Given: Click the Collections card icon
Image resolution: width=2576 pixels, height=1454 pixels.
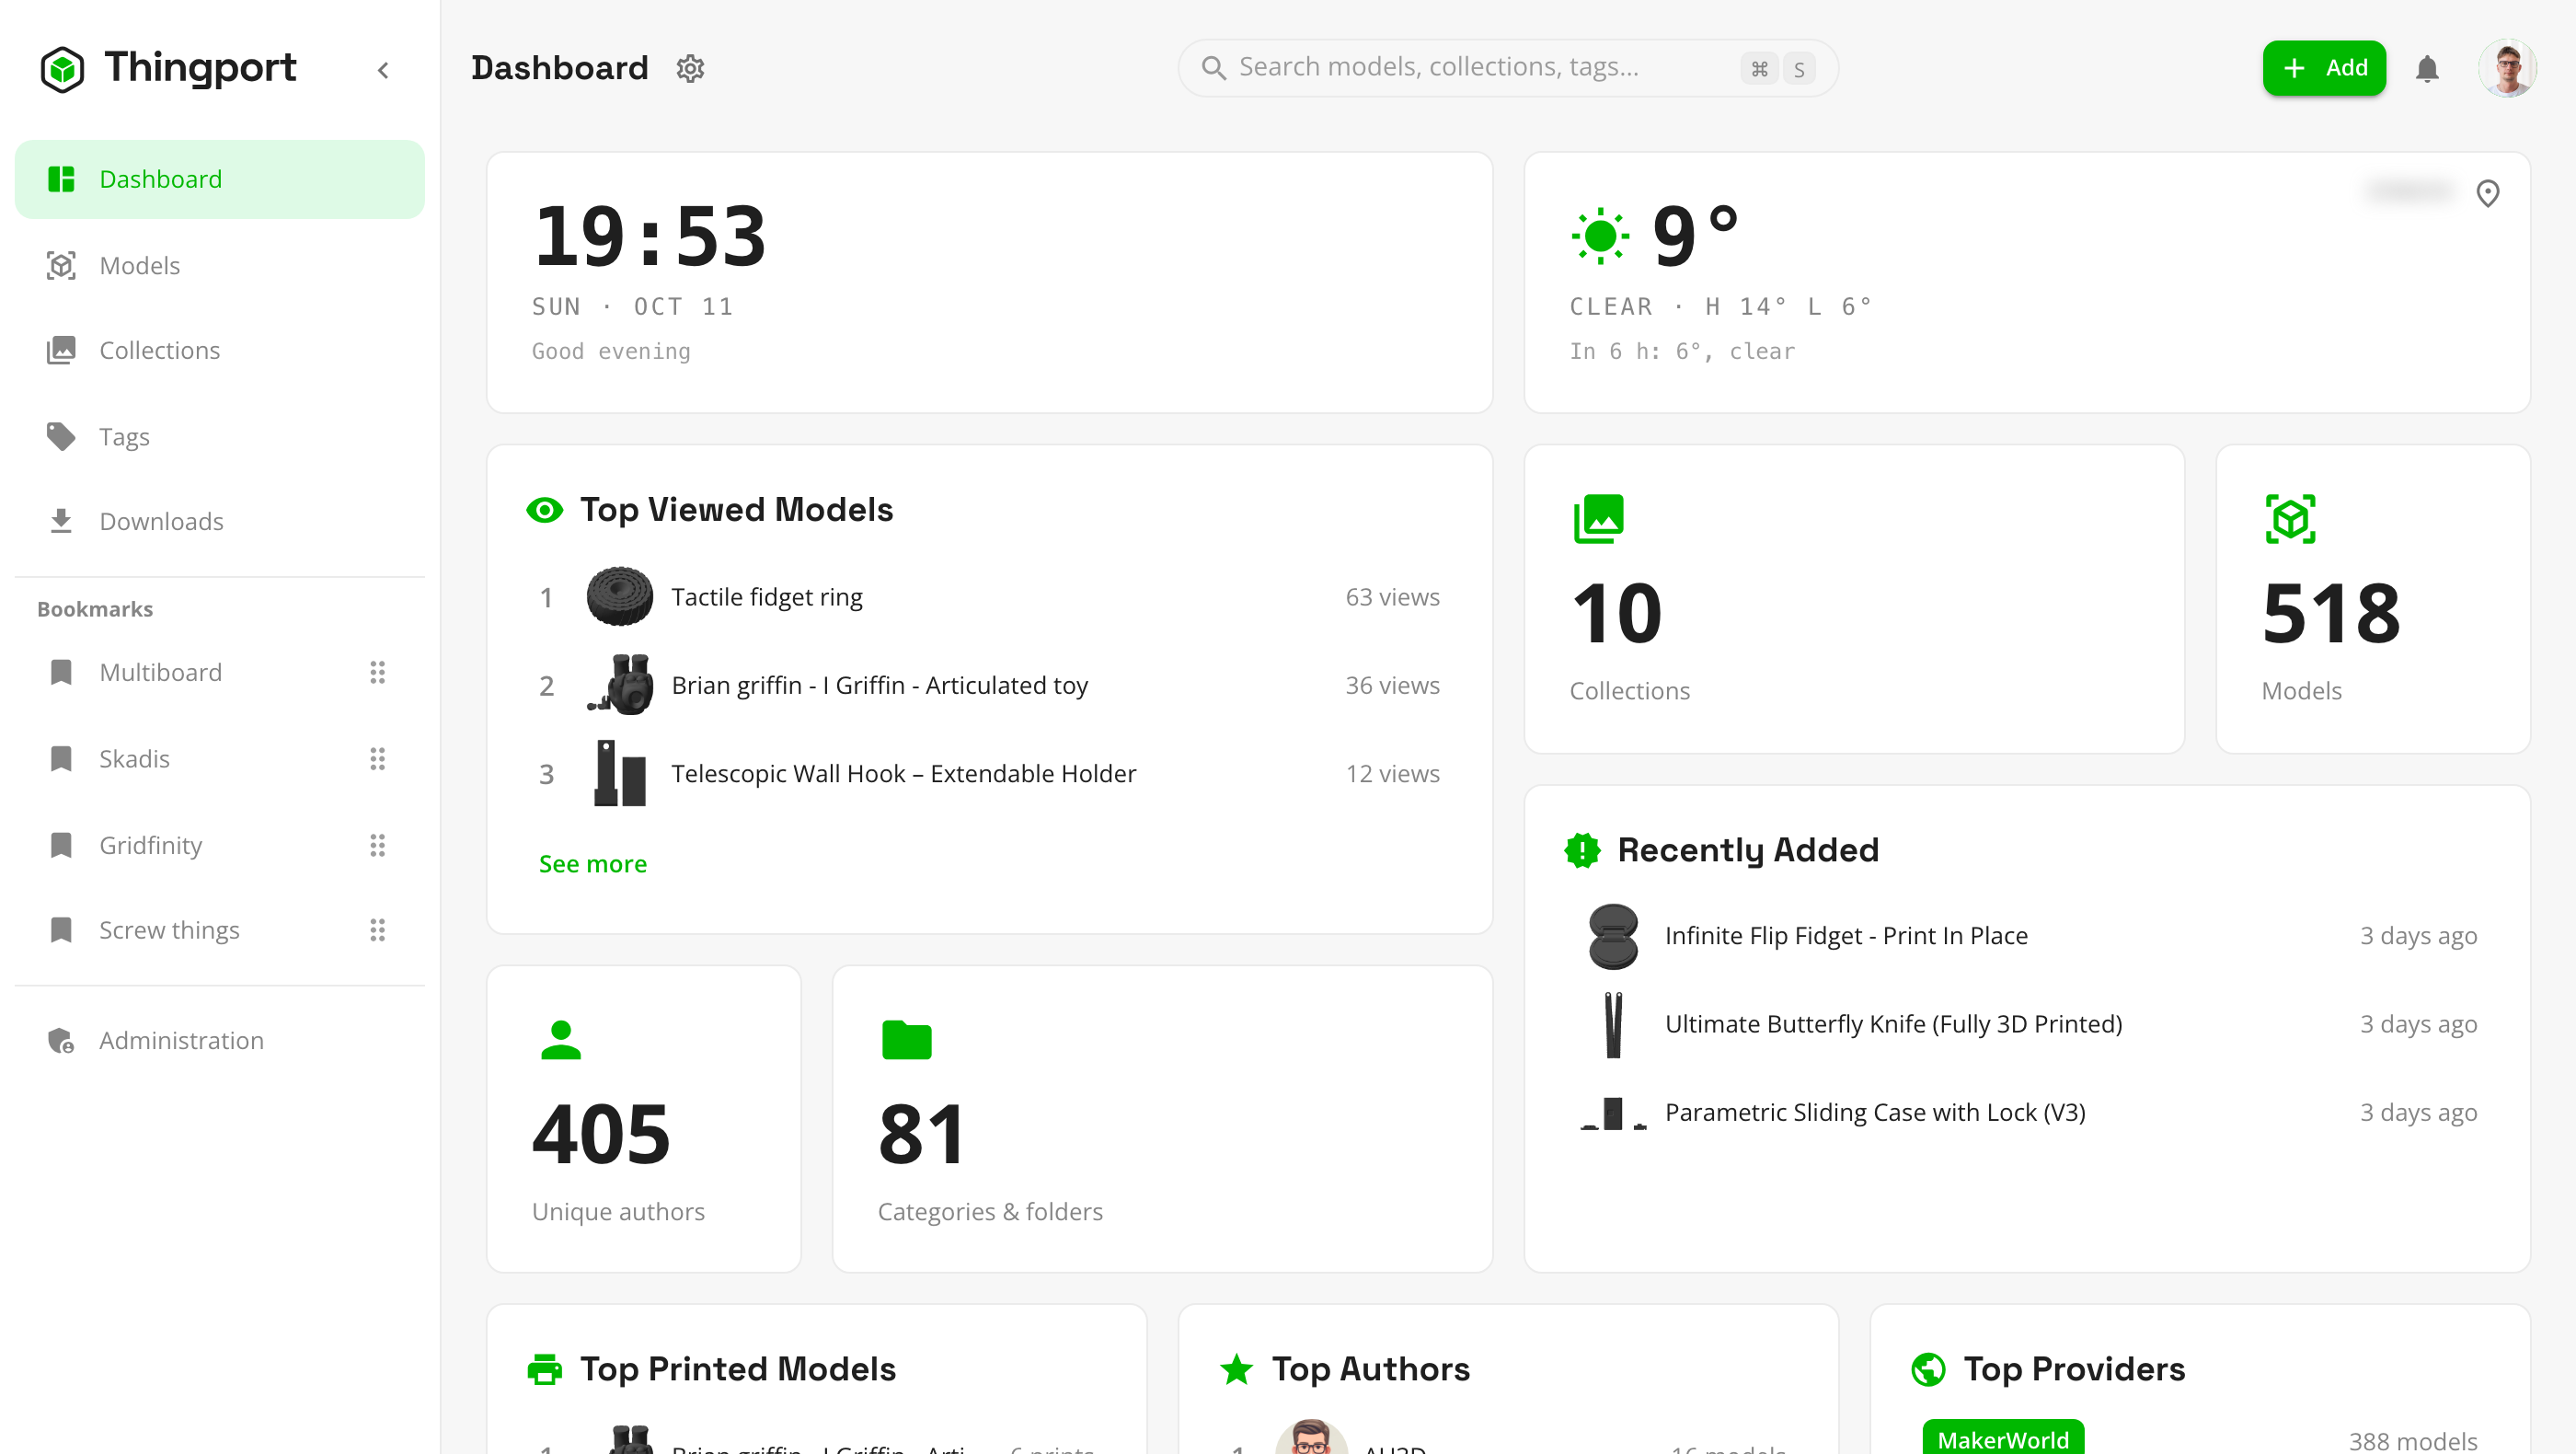Looking at the screenshot, I should click(1598, 518).
